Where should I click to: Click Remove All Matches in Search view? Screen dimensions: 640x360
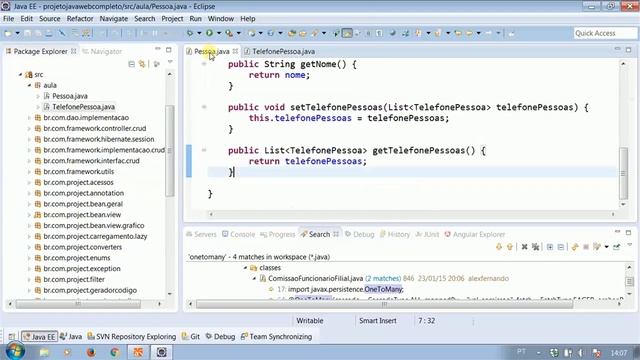[535, 247]
